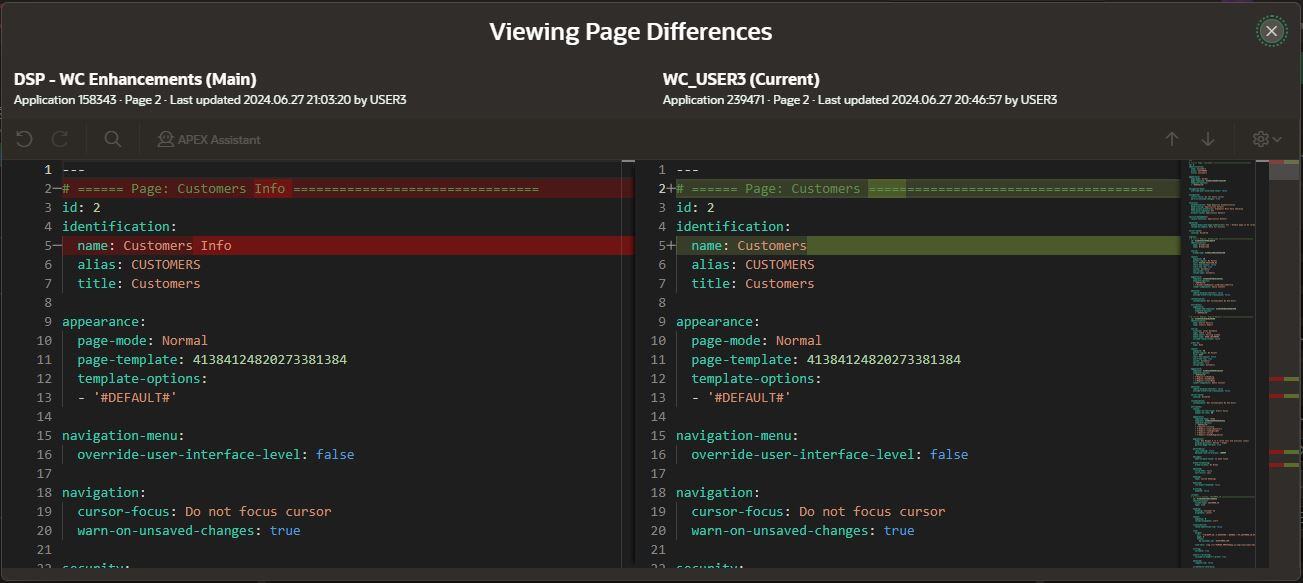The height and width of the screenshot is (583, 1303).
Task: Click line number 5 in the left pane gutter
Action: (47, 245)
